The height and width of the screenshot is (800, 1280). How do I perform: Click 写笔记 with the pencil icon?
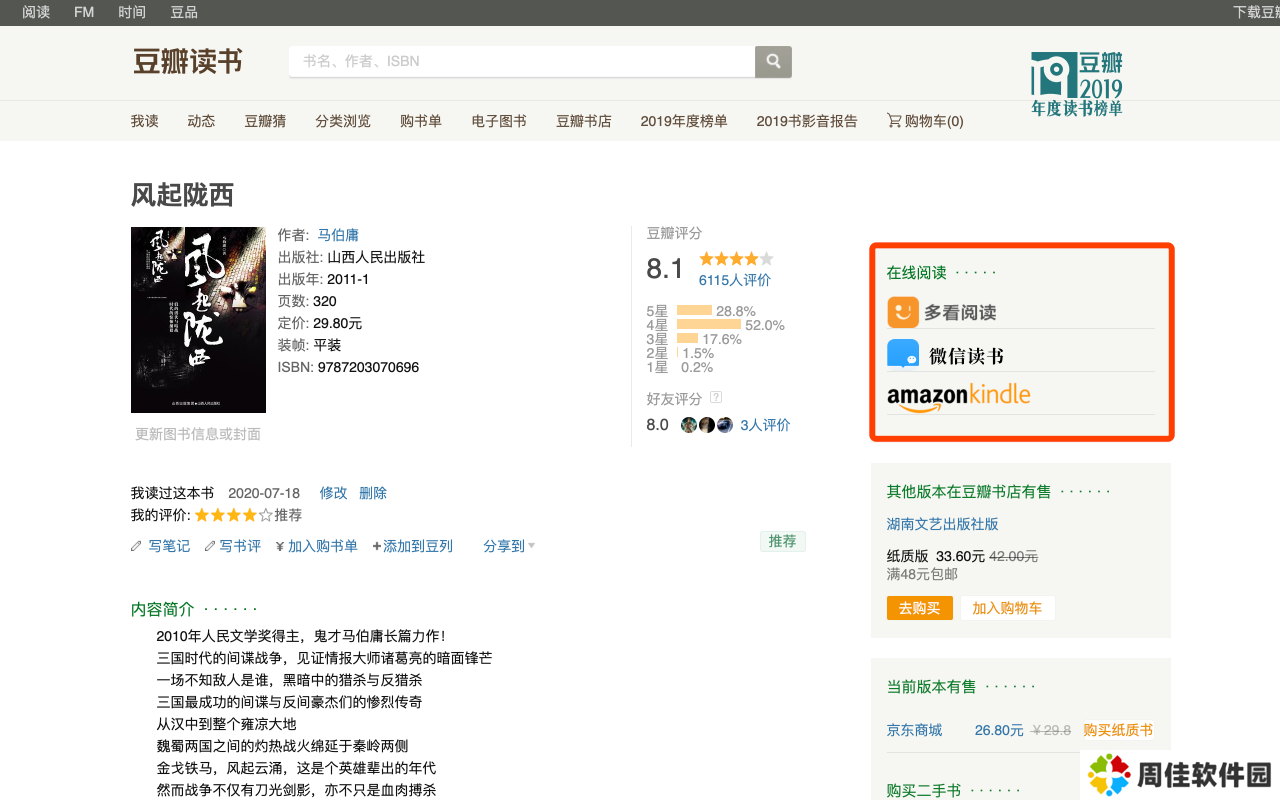(160, 546)
